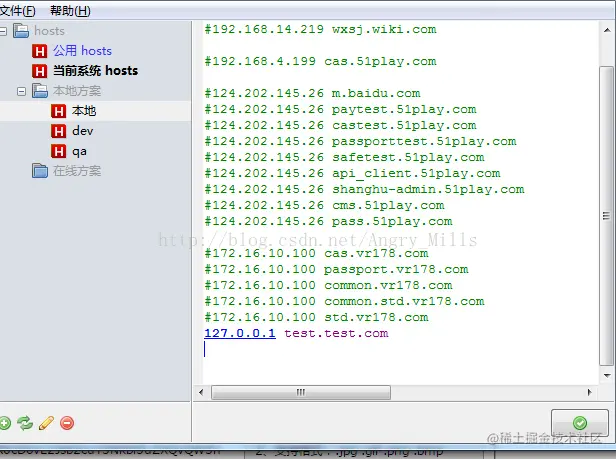Viewport: 616px width, 459px height.
Task: Click the cms.51play.com line
Action: pyautogui.click(x=324, y=205)
